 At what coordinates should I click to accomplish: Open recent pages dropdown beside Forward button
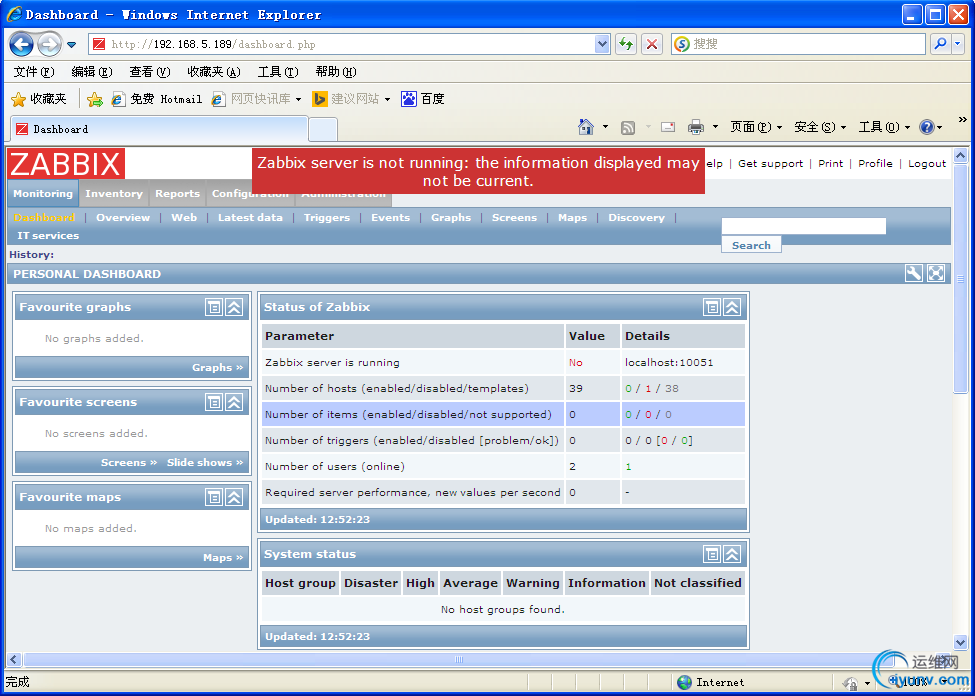point(72,45)
